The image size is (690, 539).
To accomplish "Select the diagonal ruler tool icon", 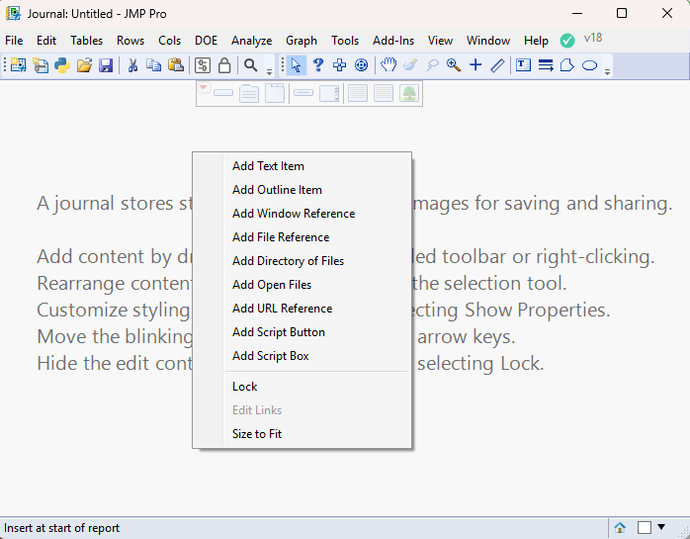I will 497,65.
